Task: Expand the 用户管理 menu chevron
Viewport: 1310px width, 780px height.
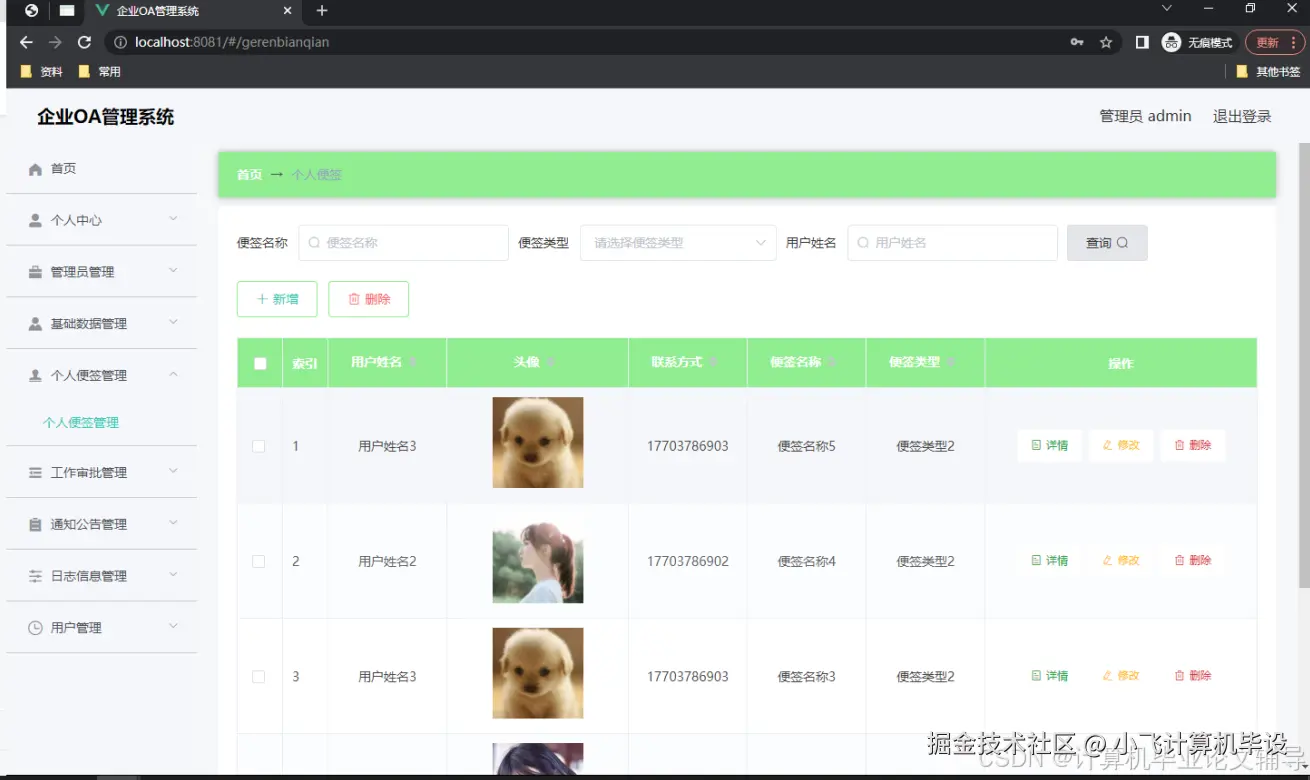Action: pyautogui.click(x=173, y=627)
